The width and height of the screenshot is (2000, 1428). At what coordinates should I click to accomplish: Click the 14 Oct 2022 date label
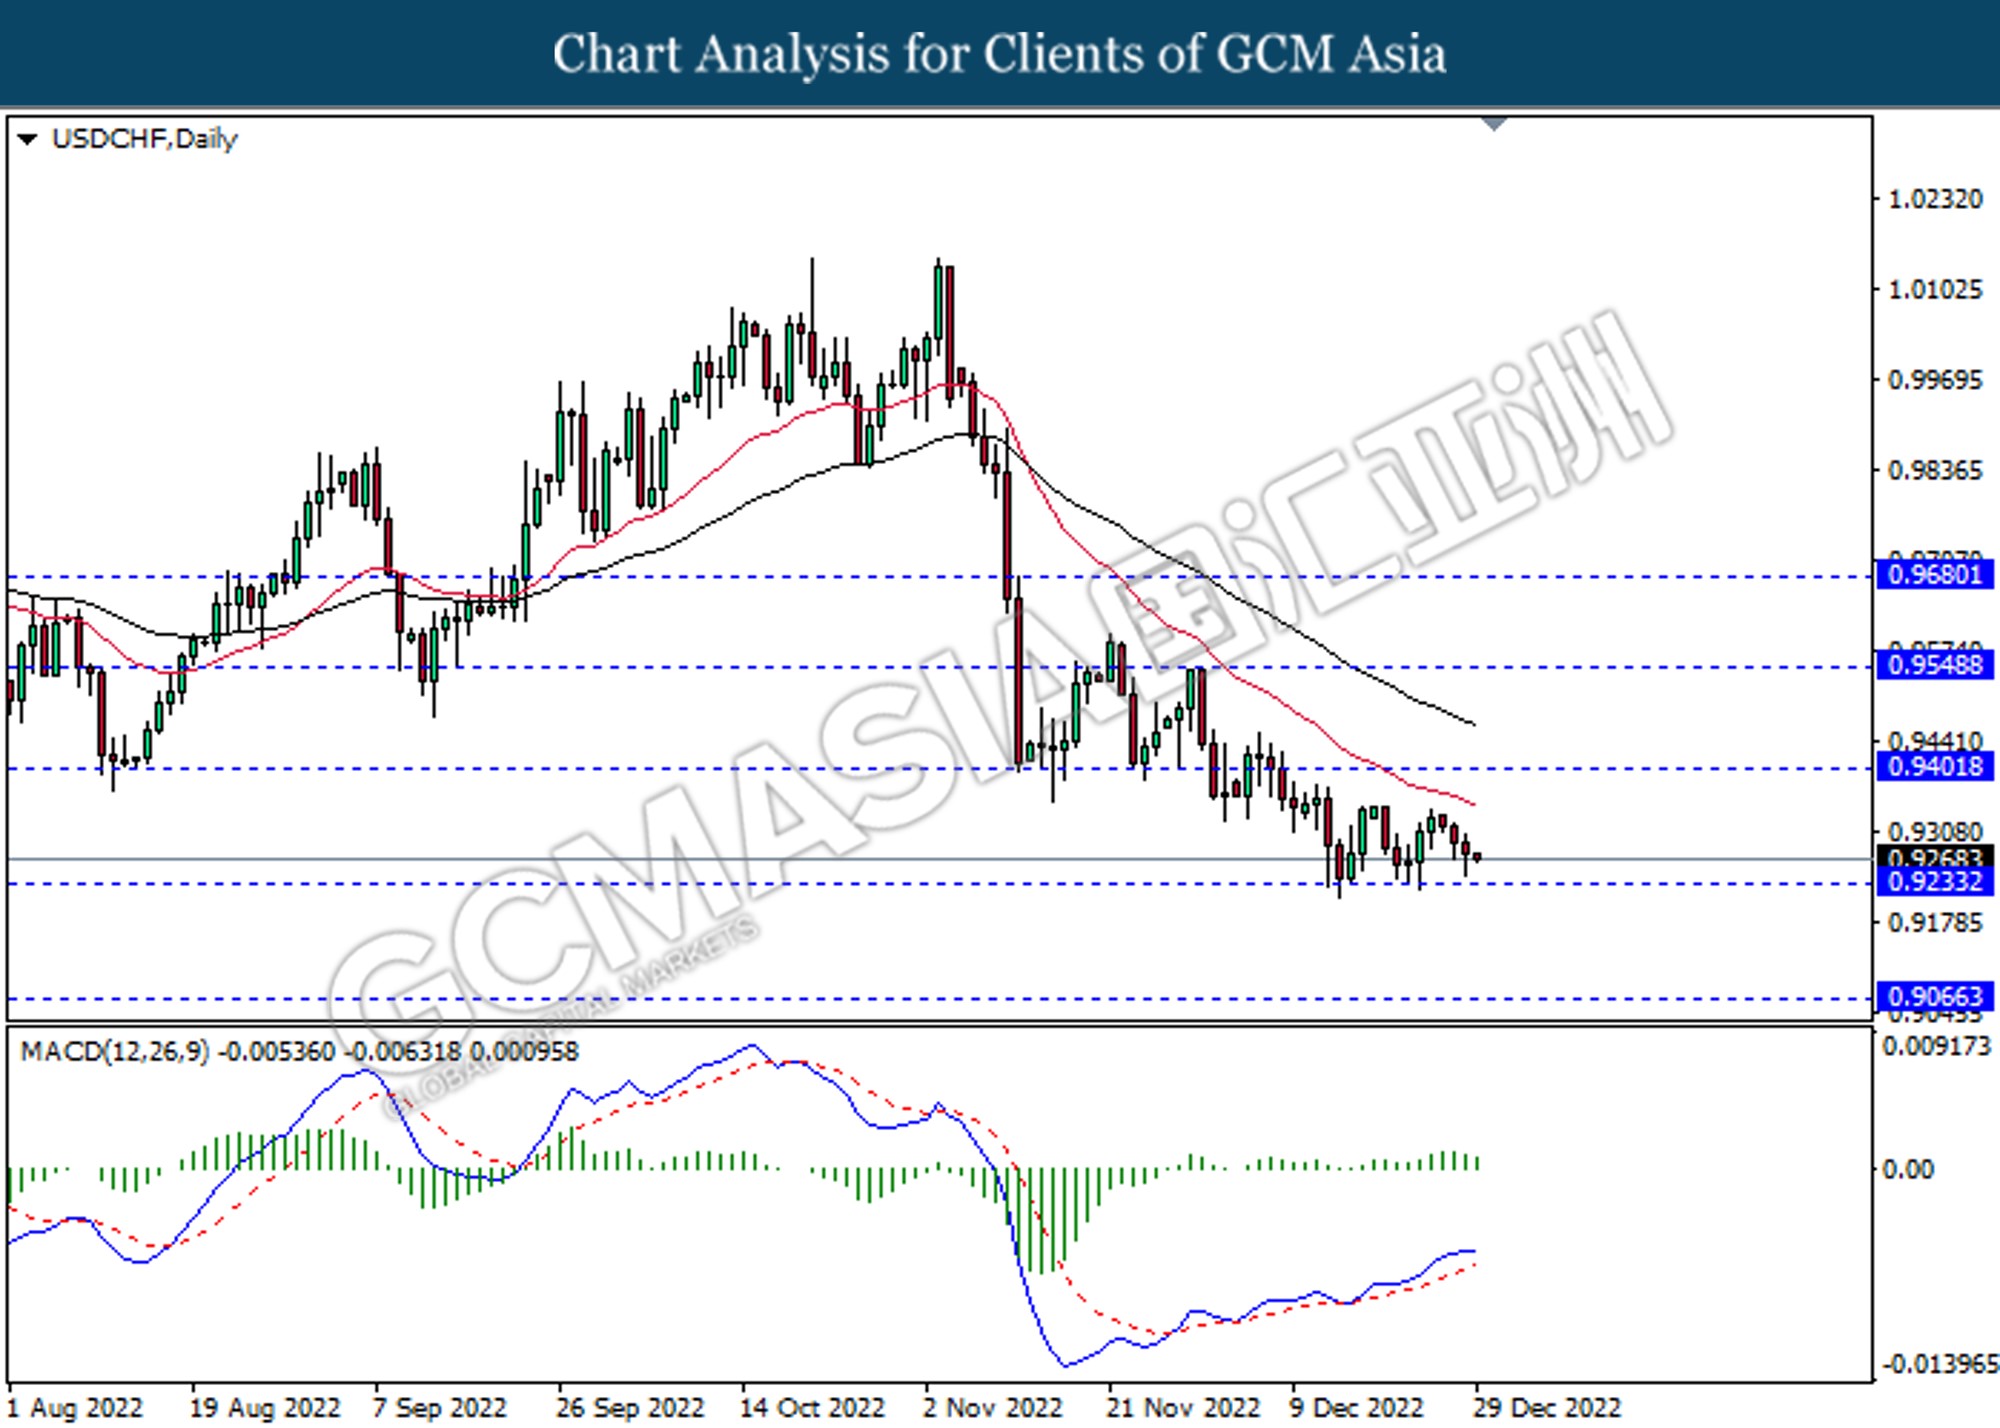(813, 1408)
